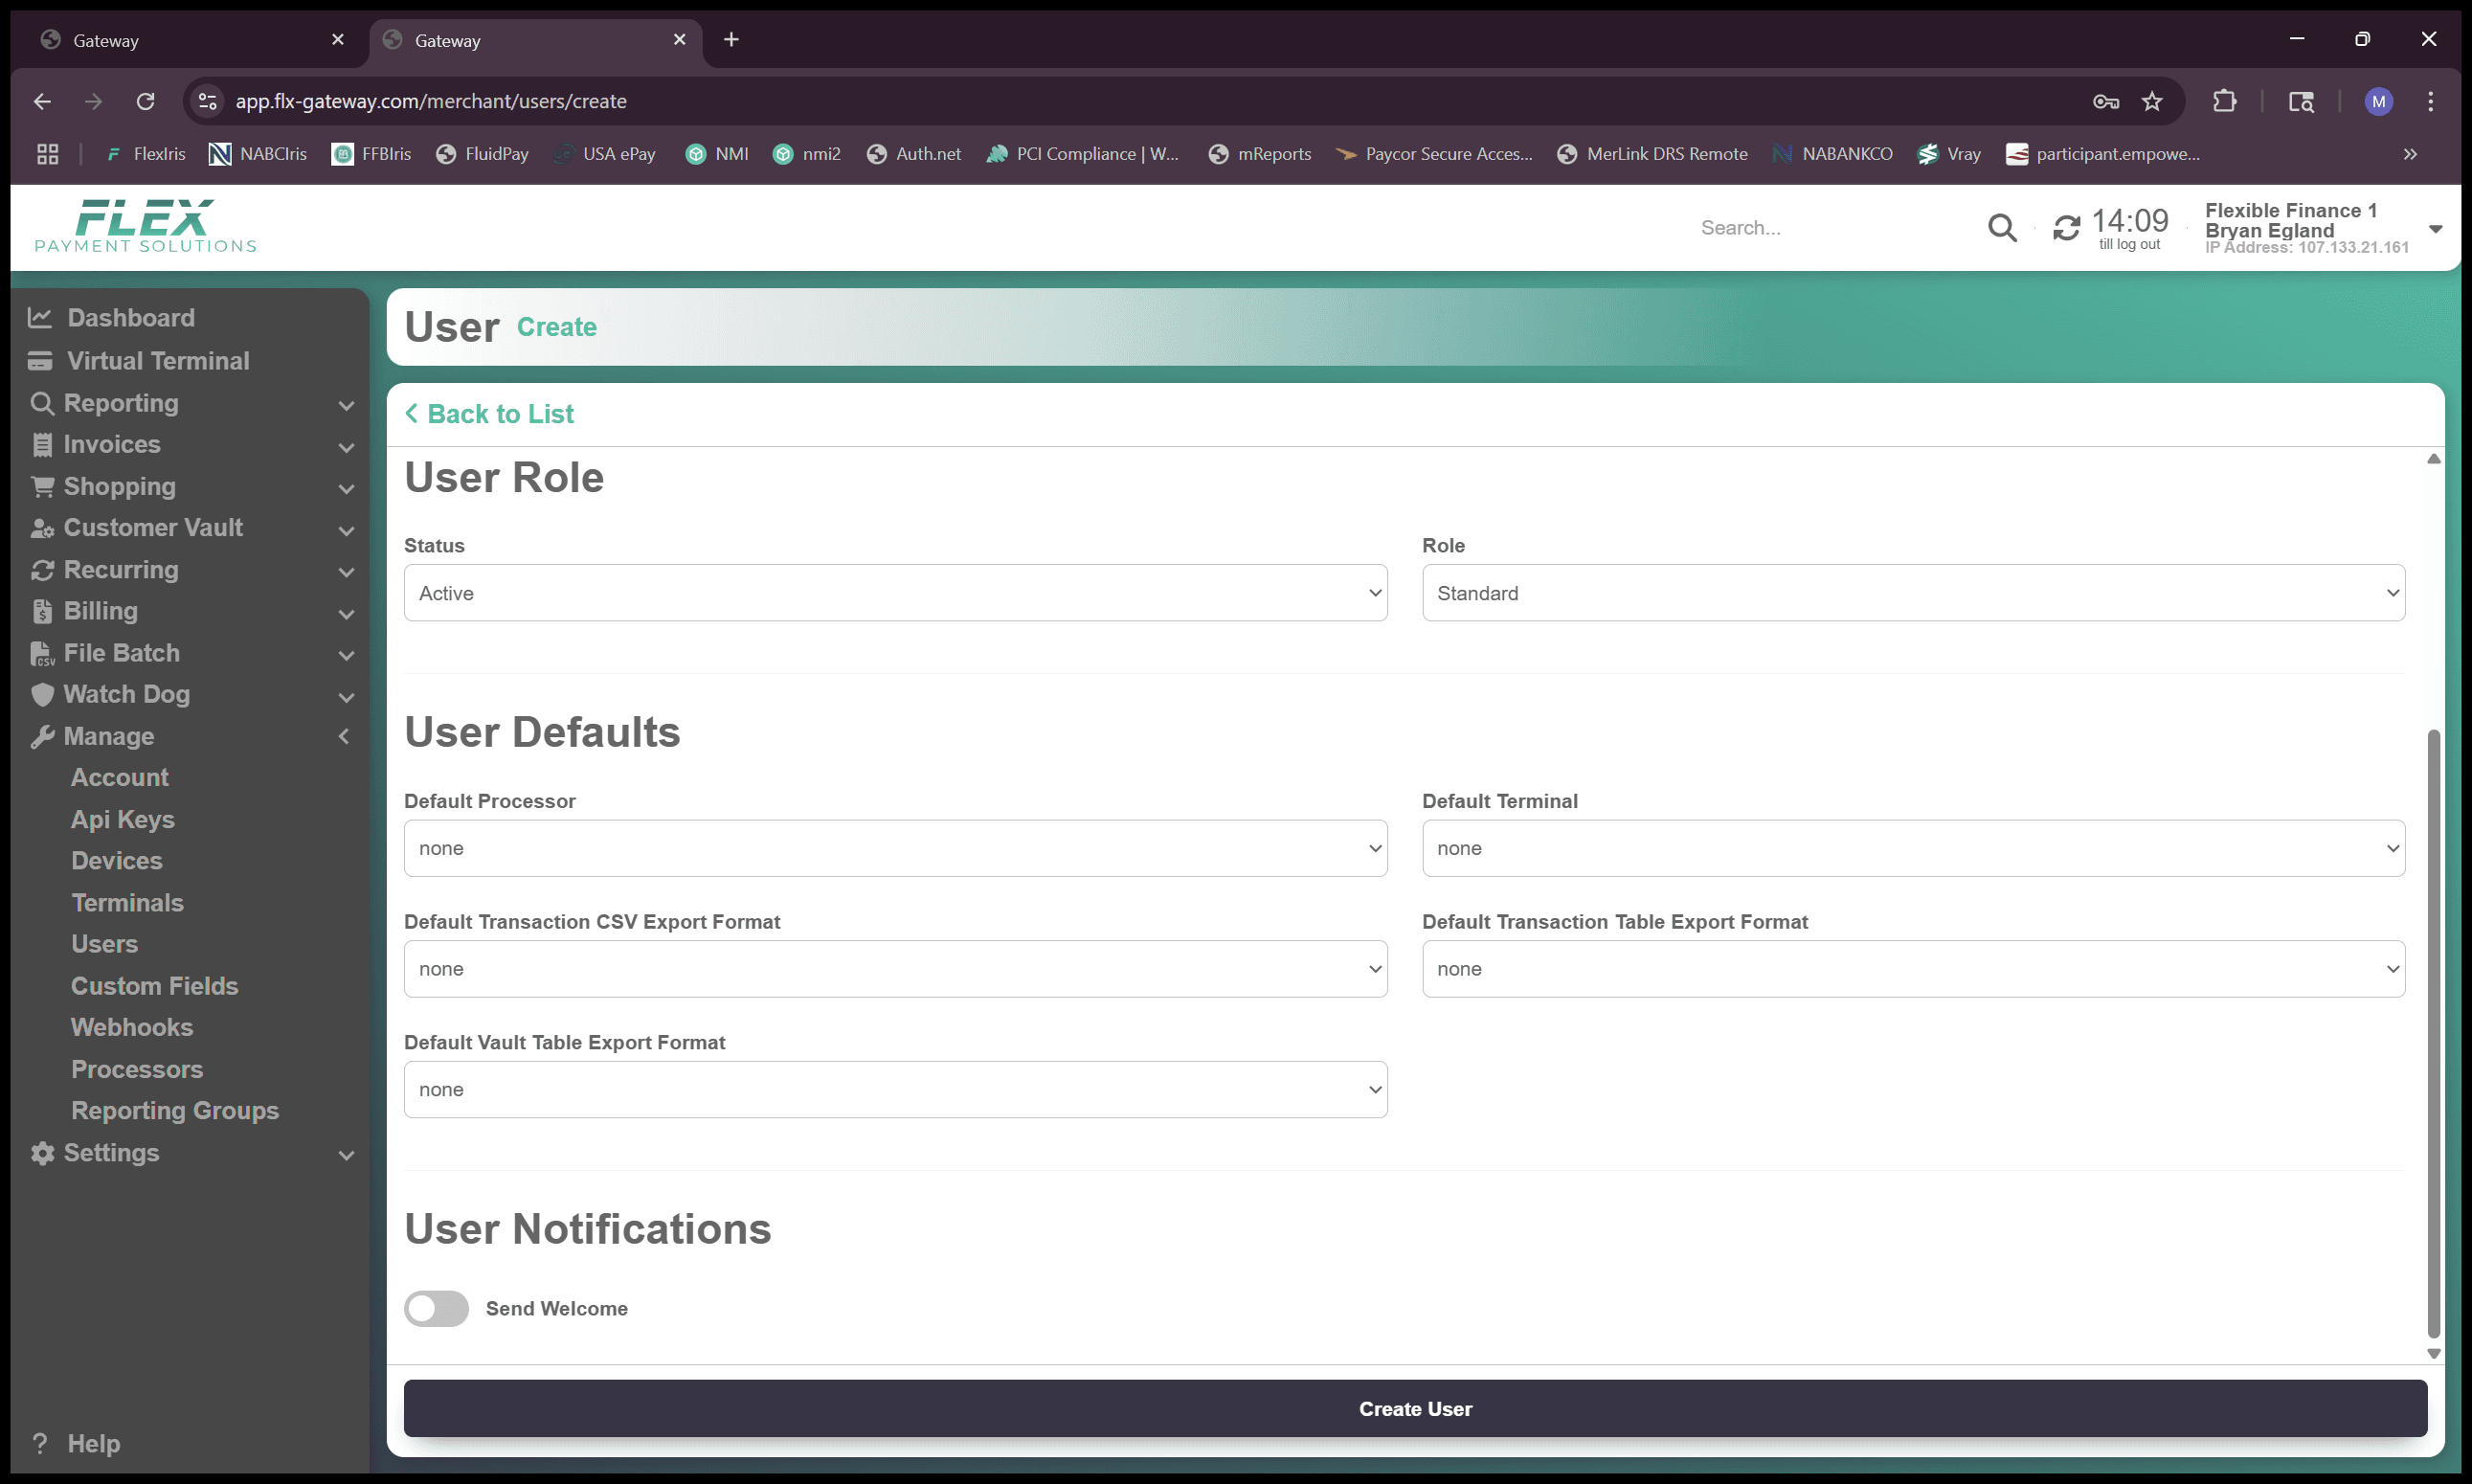2472x1484 pixels.
Task: Open the Auth.net bookmark
Action: coord(914,154)
